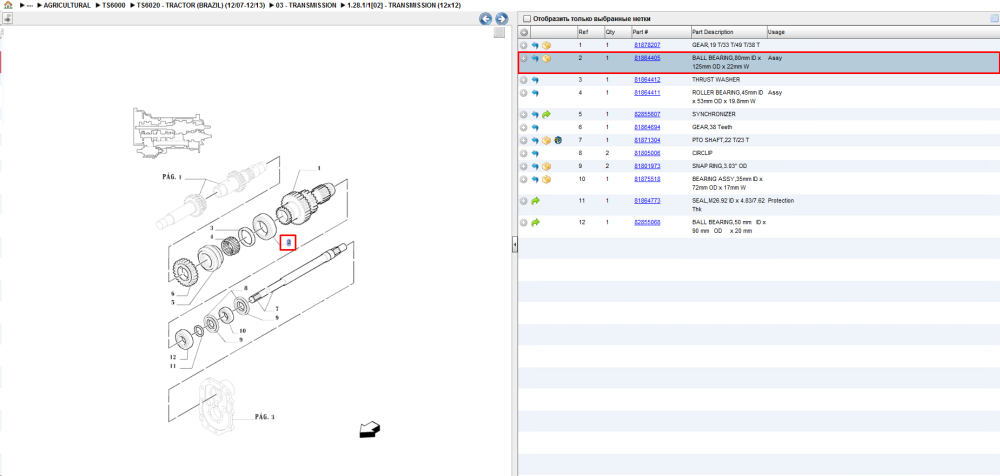Viewport: 1000px width, 476px height.
Task: Select callout 7 on the diagram
Action: pyautogui.click(x=277, y=309)
